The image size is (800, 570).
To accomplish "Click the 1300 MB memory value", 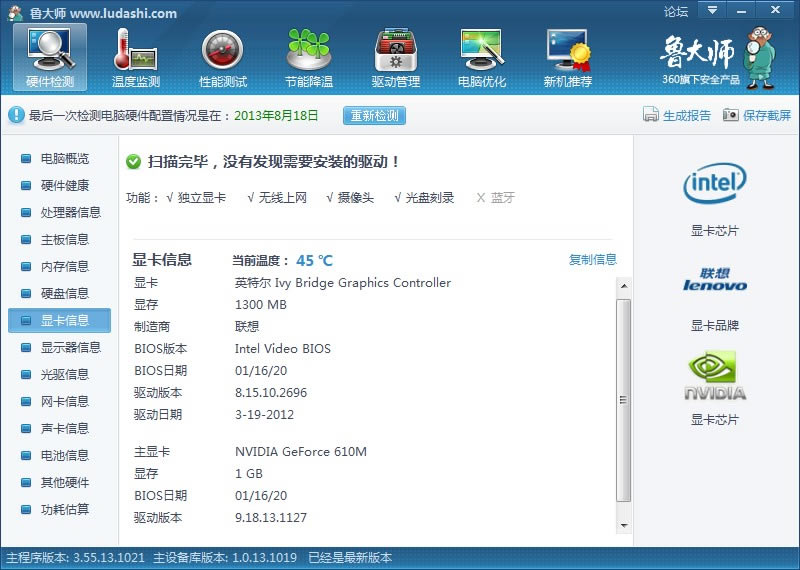I will coord(261,305).
